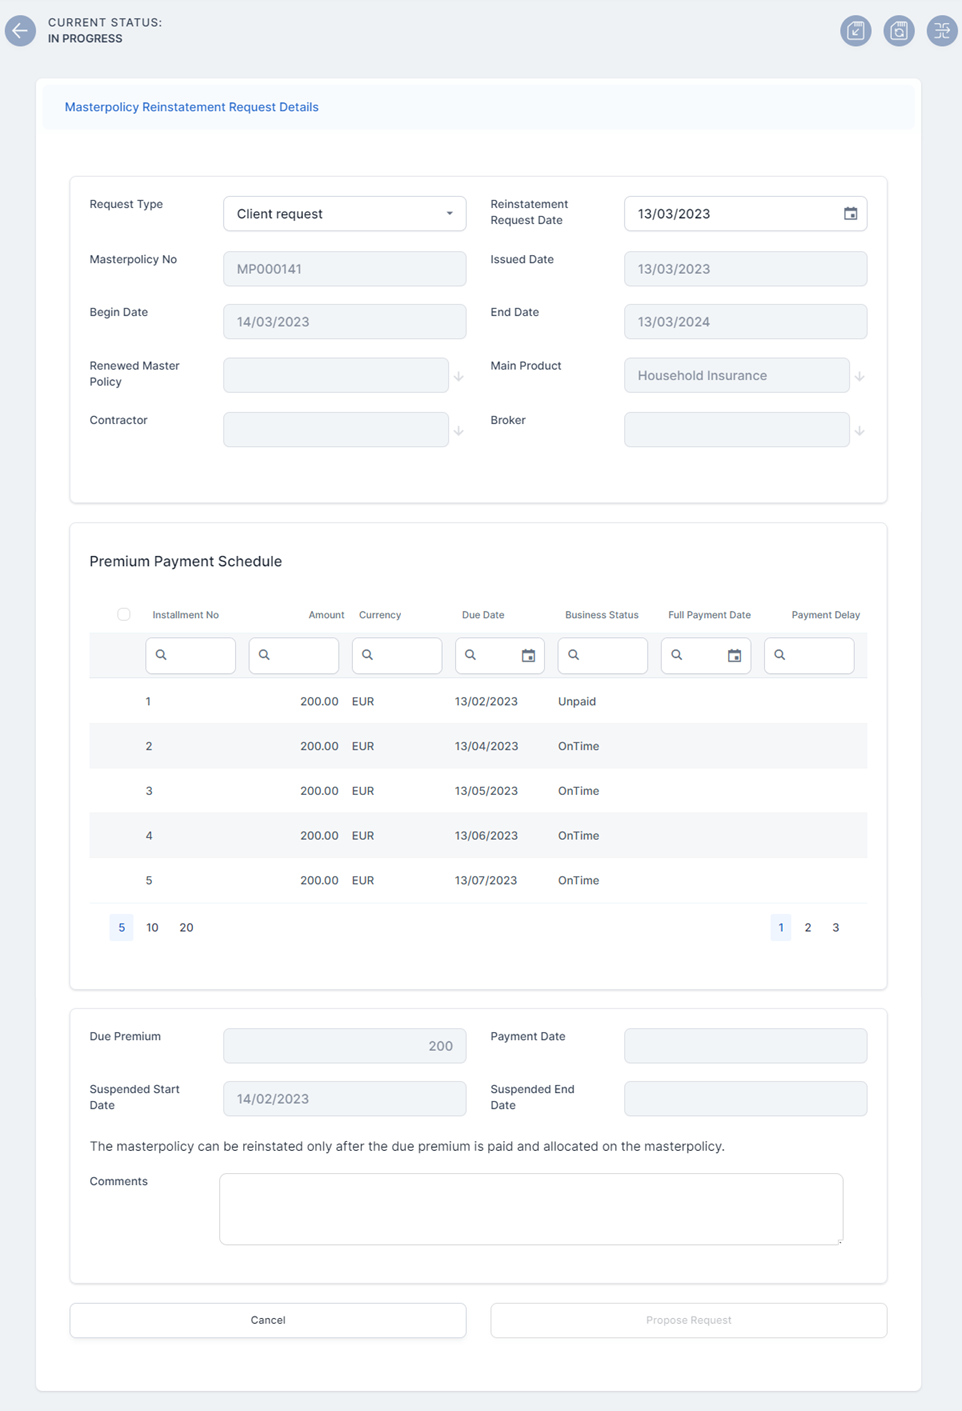Show 20 rows per page

point(186,928)
